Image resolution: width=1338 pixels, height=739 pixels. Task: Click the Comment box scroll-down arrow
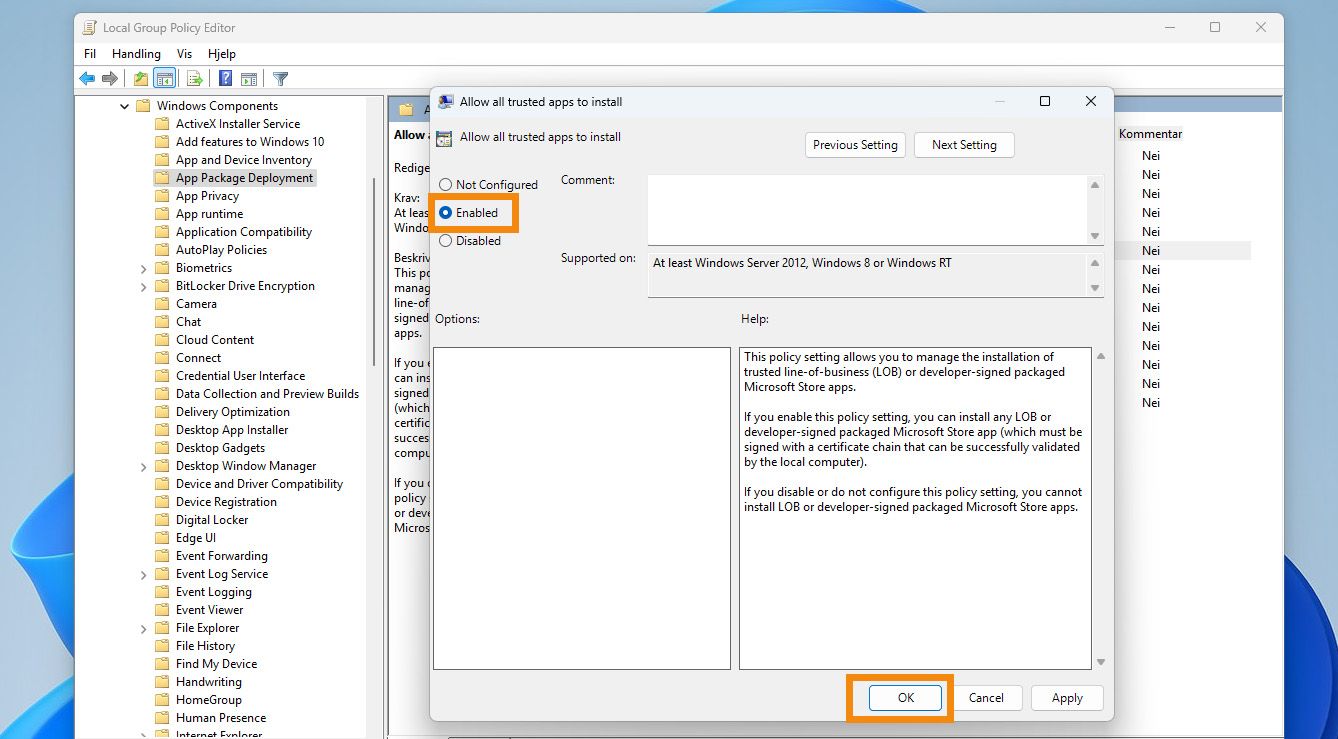[1095, 236]
